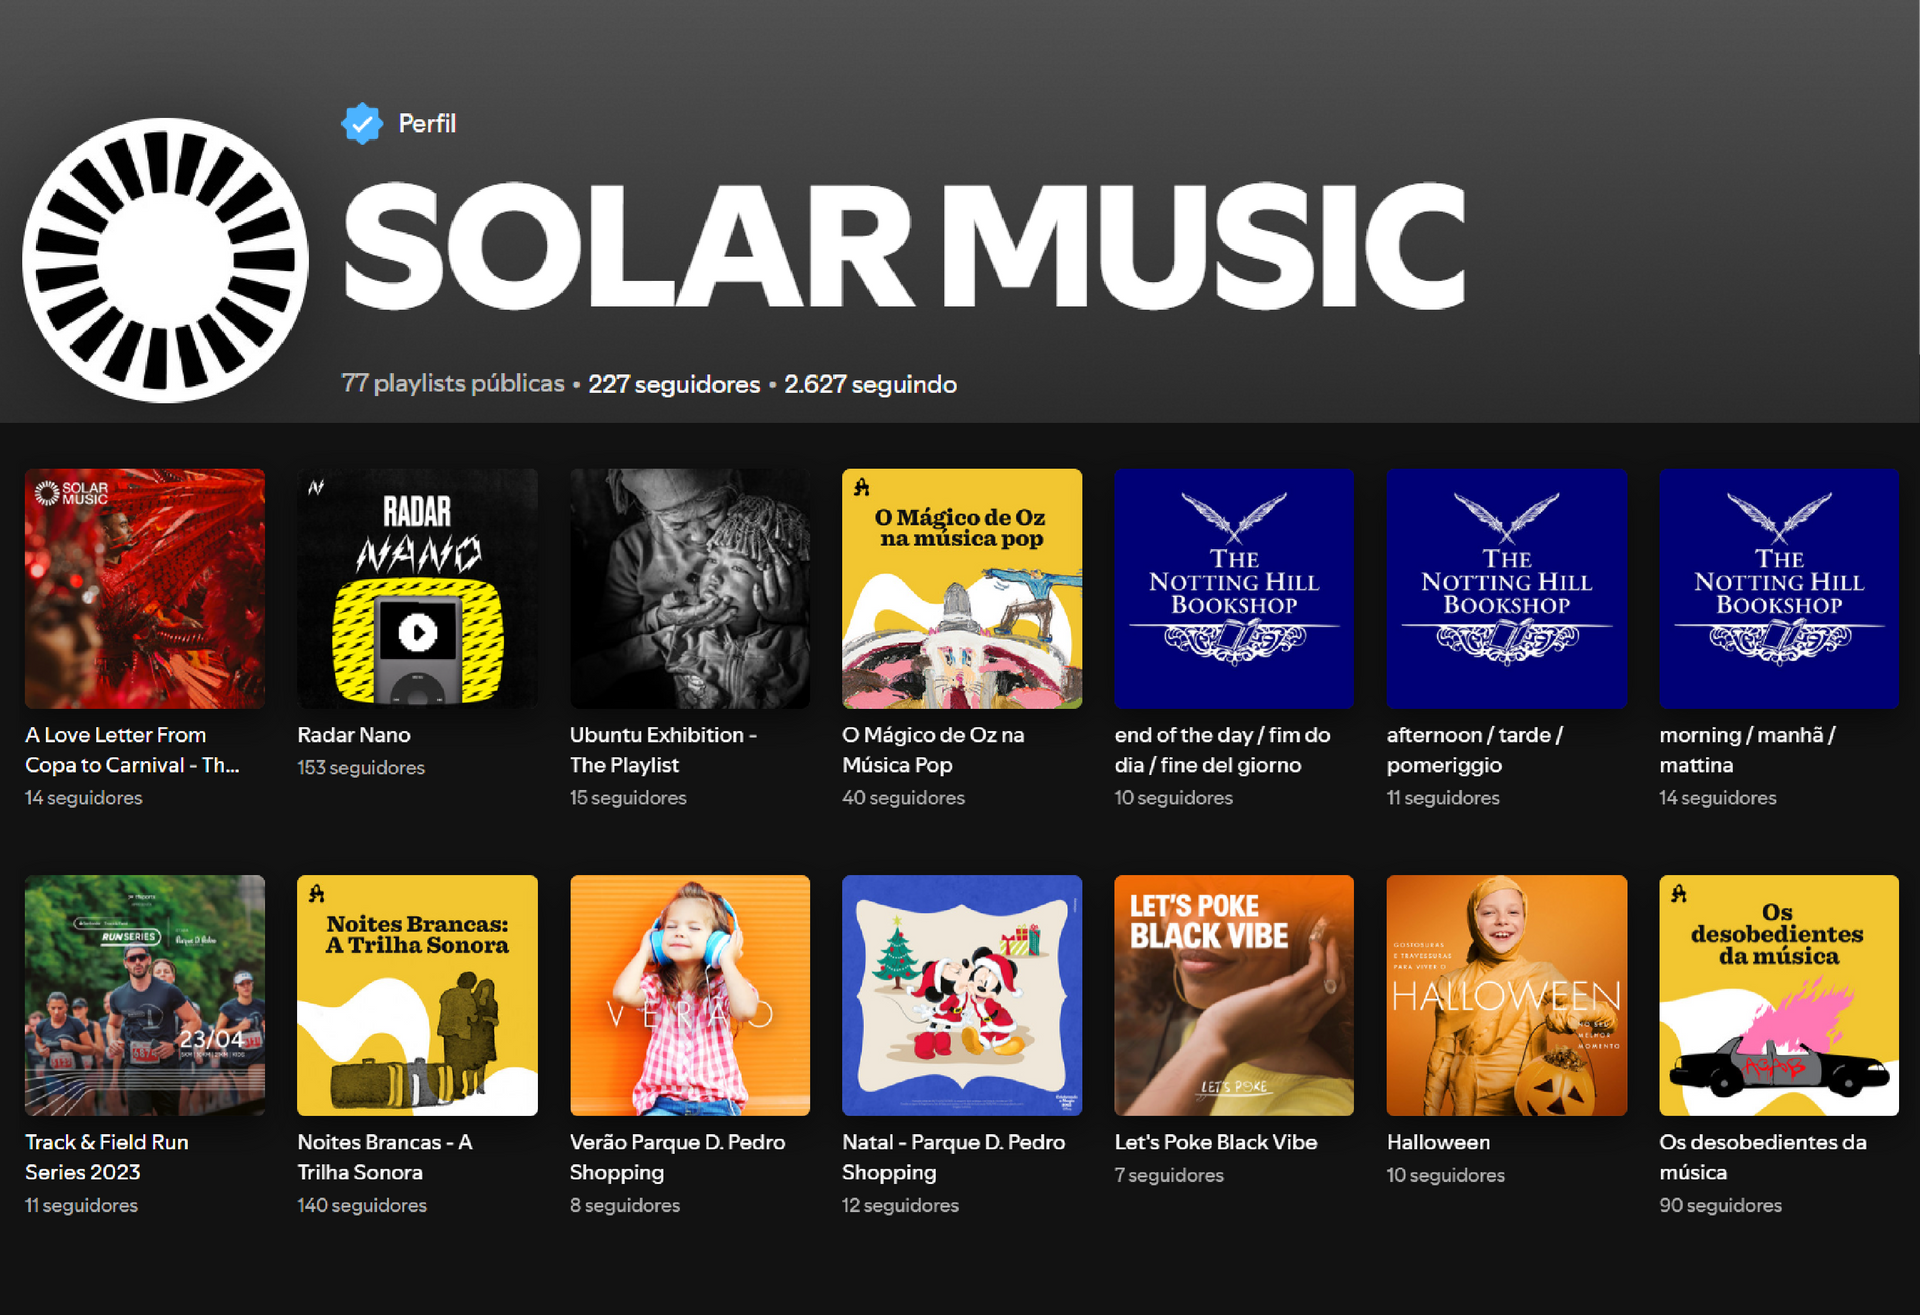Click "153 seguidores" under Radar Nano

click(361, 768)
